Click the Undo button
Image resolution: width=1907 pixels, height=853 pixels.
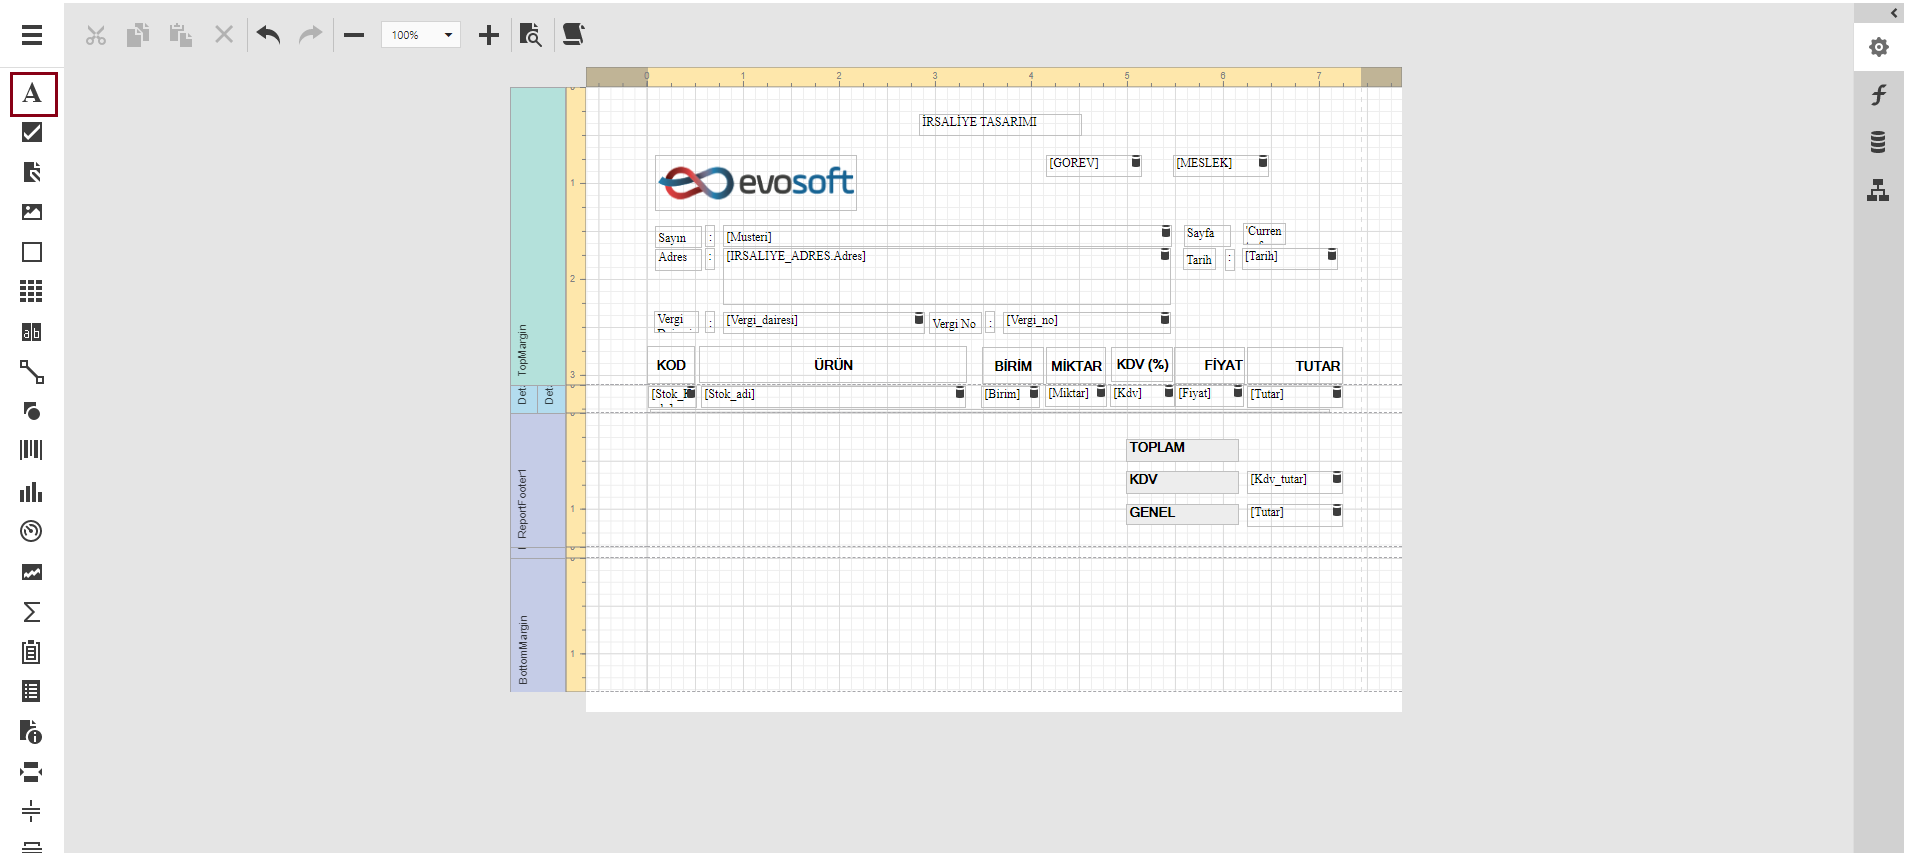tap(268, 35)
